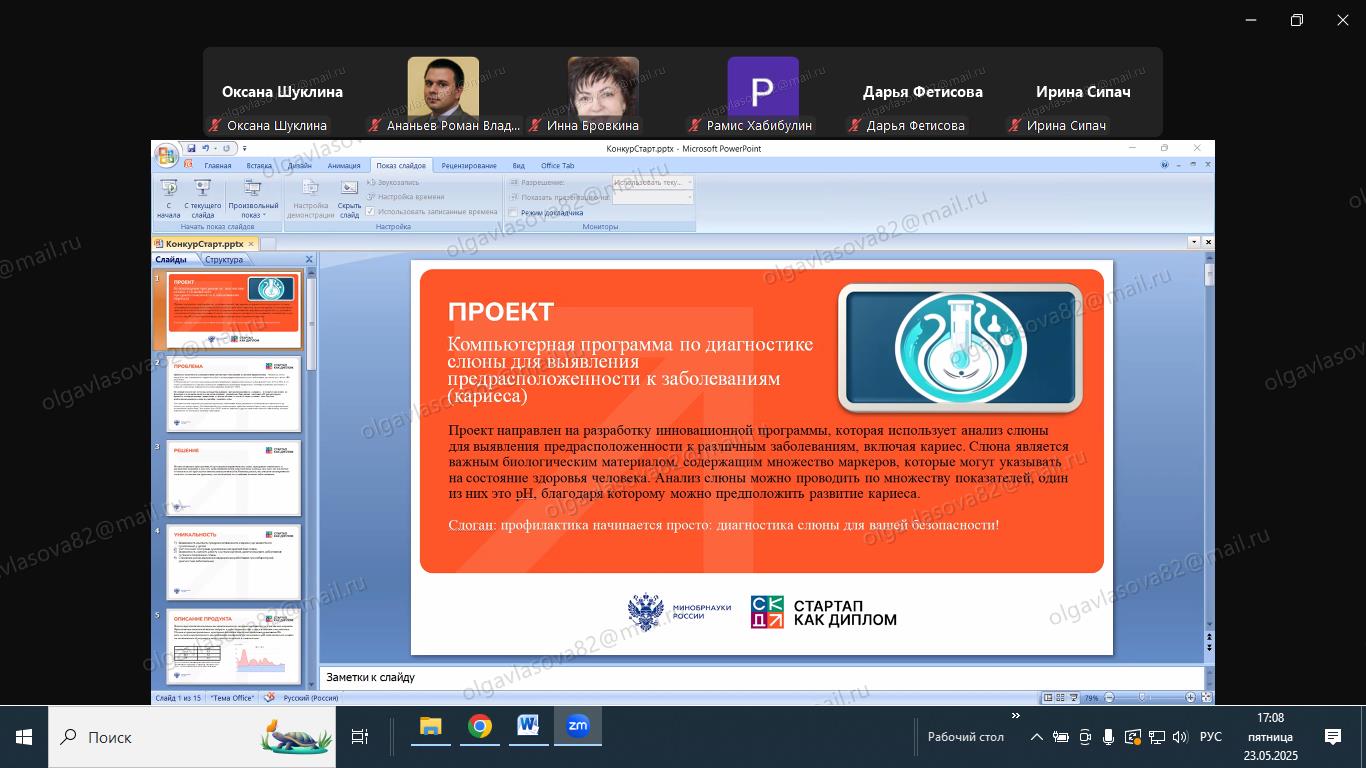The image size is (1366, 768).
Task: Click Русский (Россия) language in status bar
Action: [310, 698]
